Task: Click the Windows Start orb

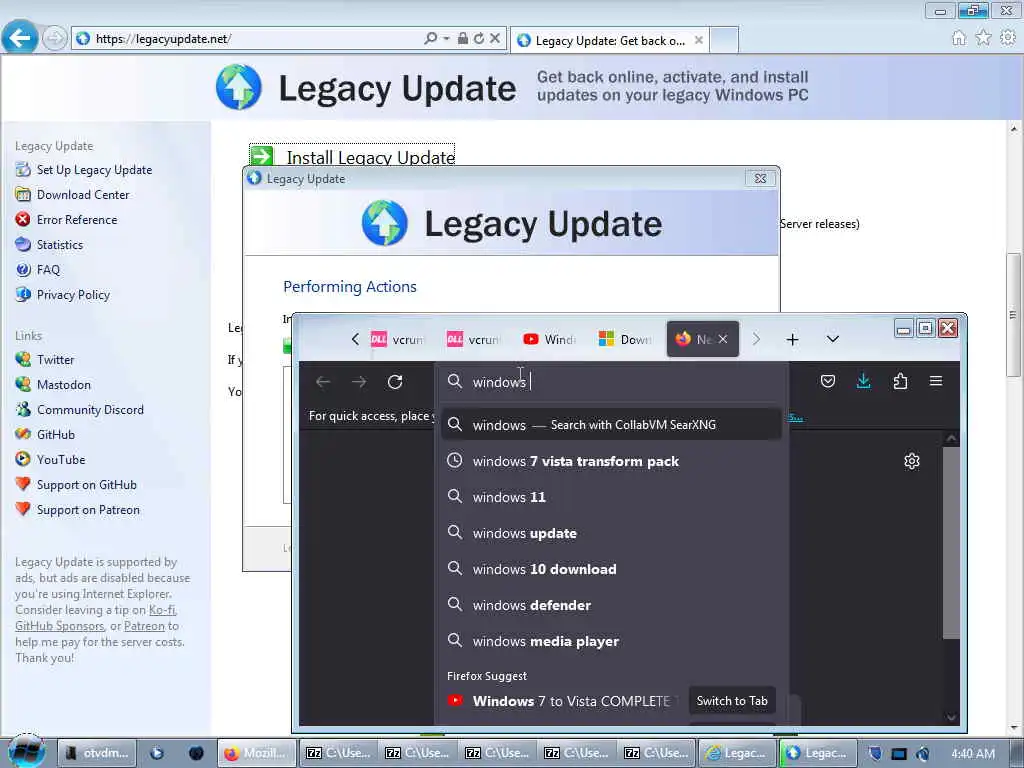Action: pos(26,752)
